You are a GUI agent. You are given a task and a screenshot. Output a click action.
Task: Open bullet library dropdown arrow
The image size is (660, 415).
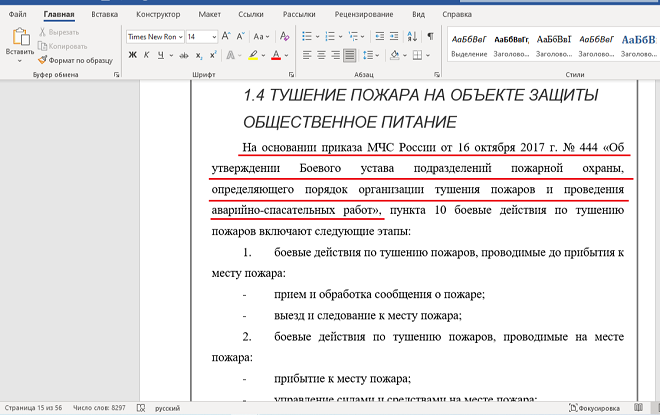[x=317, y=37]
